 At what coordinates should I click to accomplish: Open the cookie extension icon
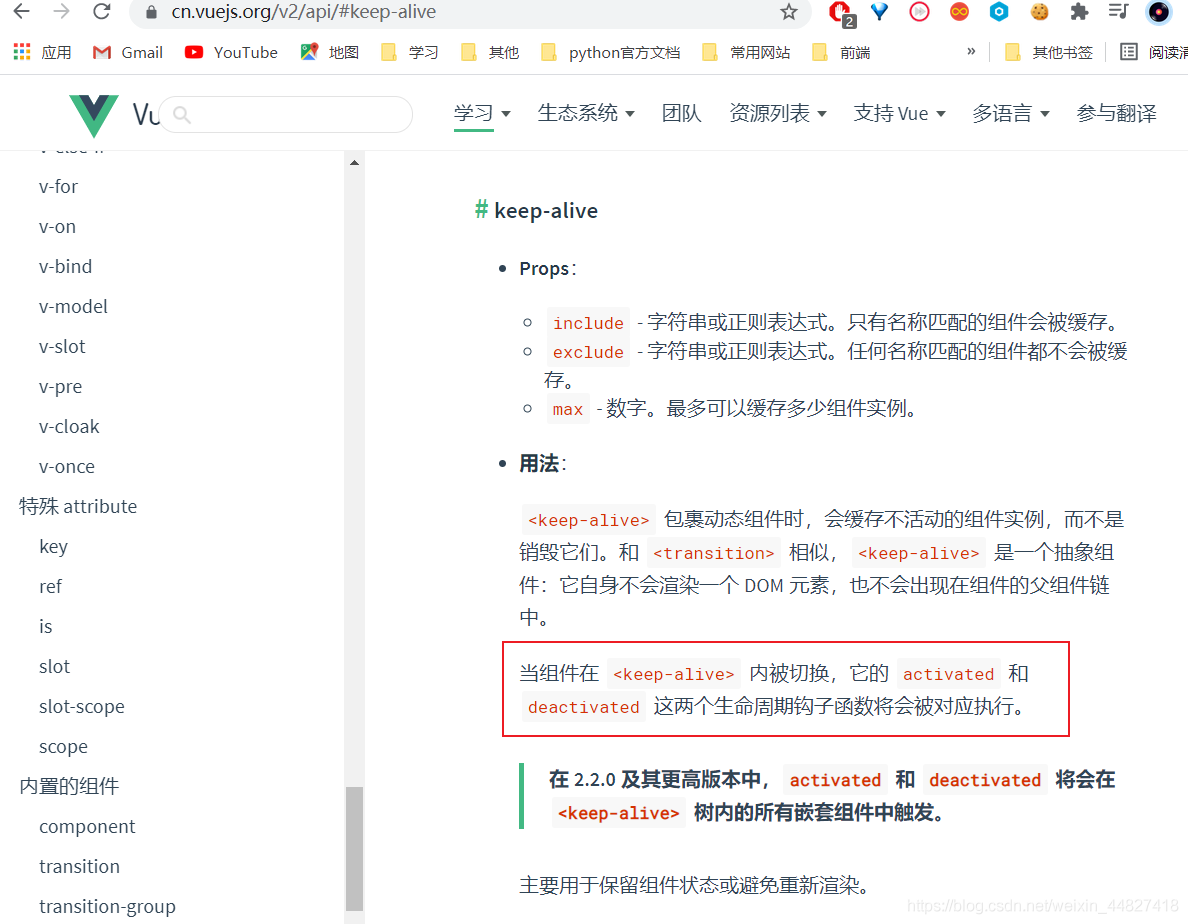pos(1040,11)
